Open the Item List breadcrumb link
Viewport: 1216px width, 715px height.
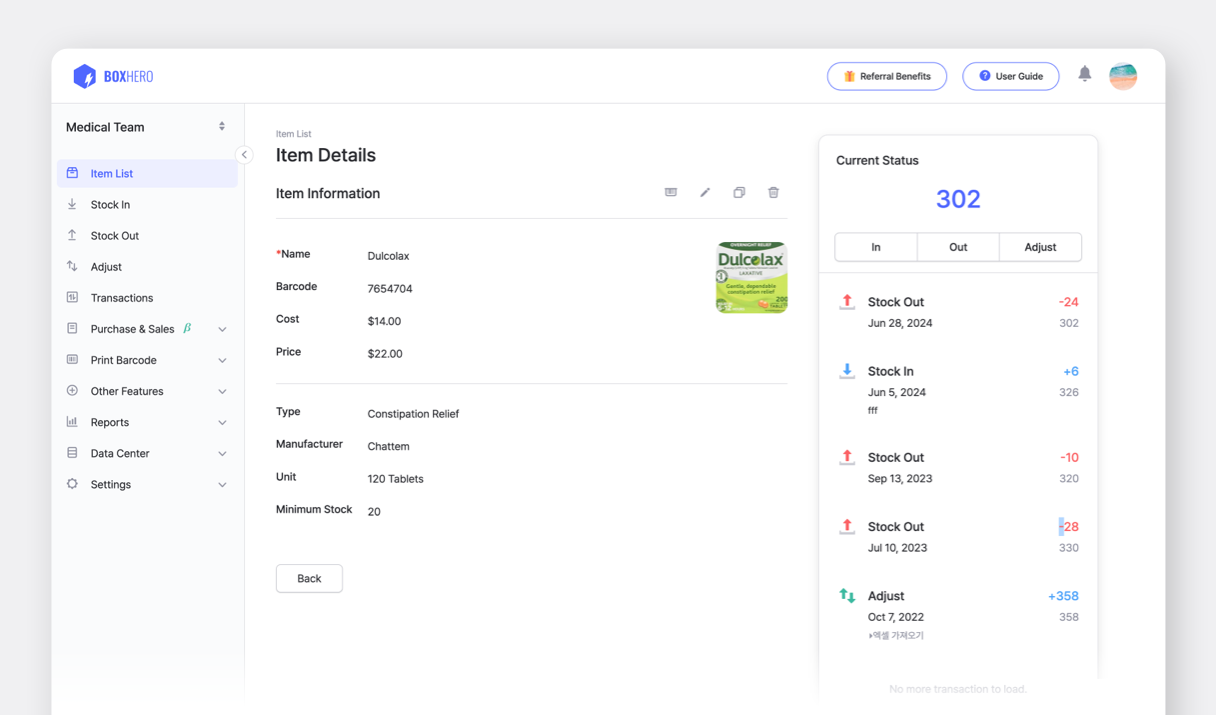coord(293,133)
